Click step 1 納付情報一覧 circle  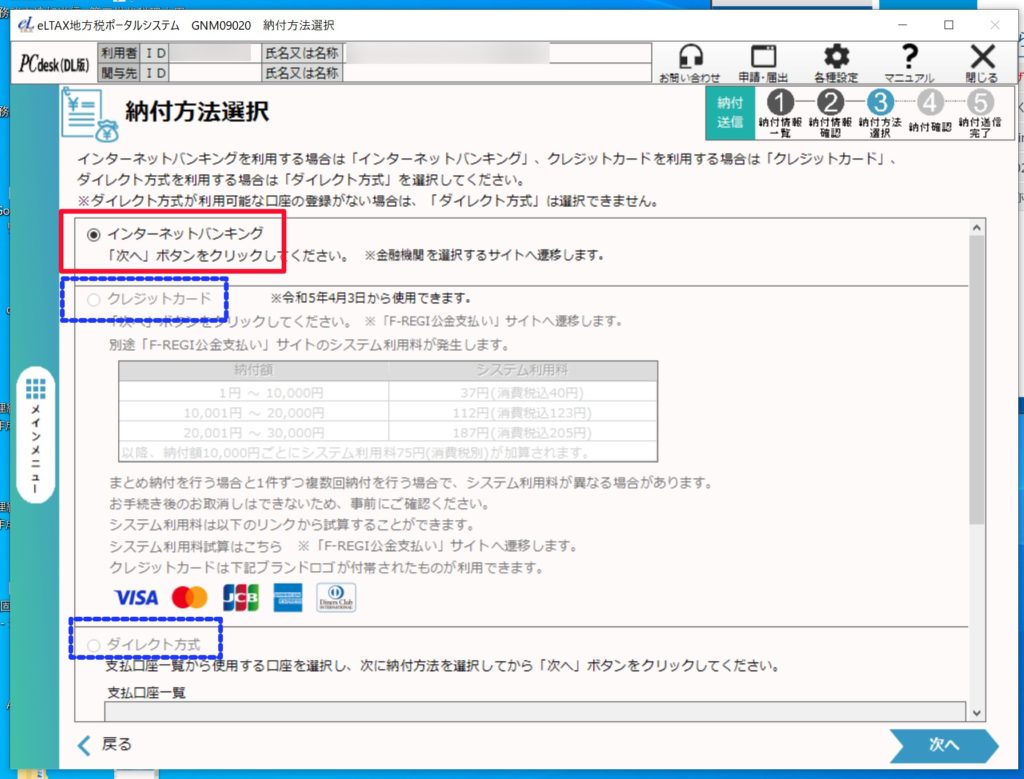(x=781, y=103)
